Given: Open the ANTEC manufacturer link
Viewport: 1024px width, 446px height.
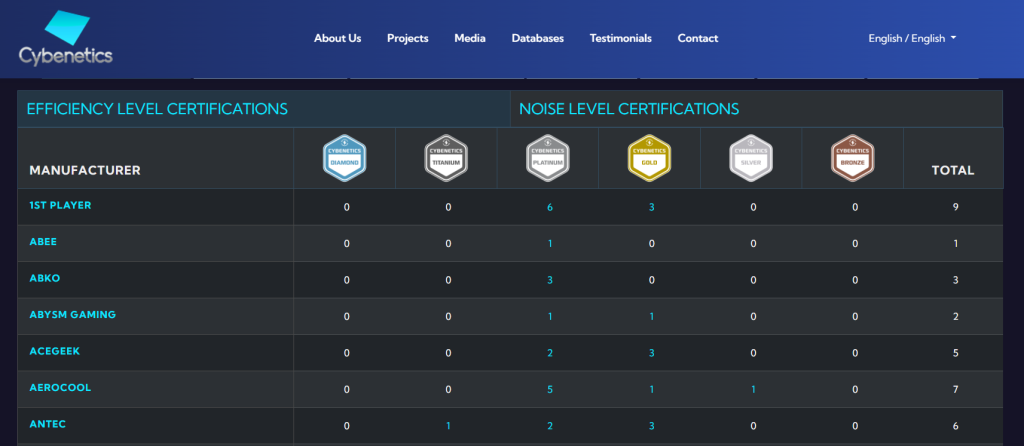Looking at the screenshot, I should tap(48, 424).
